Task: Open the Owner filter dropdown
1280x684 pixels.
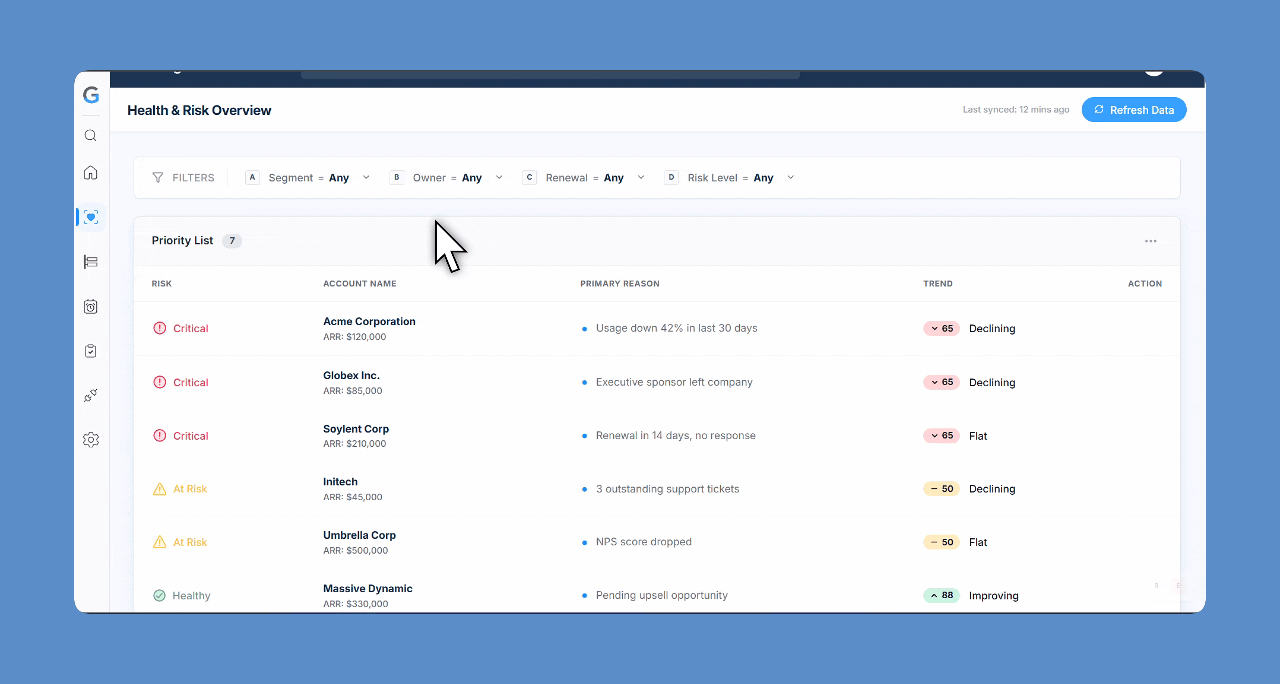Action: point(499,177)
